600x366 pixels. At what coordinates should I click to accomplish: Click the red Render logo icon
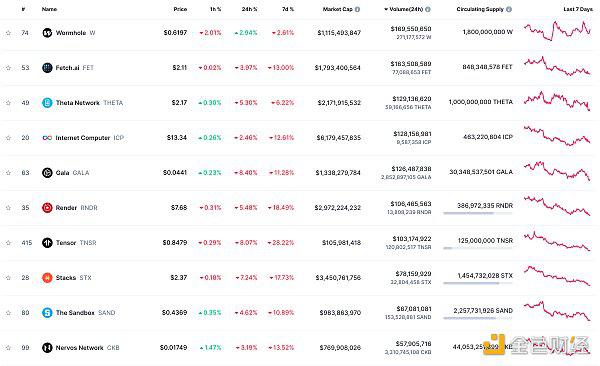coord(47,208)
